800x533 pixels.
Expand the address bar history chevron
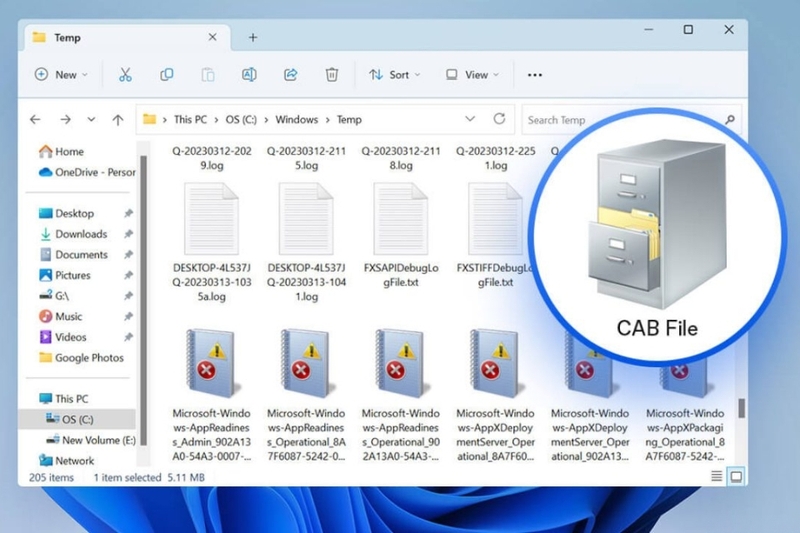click(x=470, y=119)
